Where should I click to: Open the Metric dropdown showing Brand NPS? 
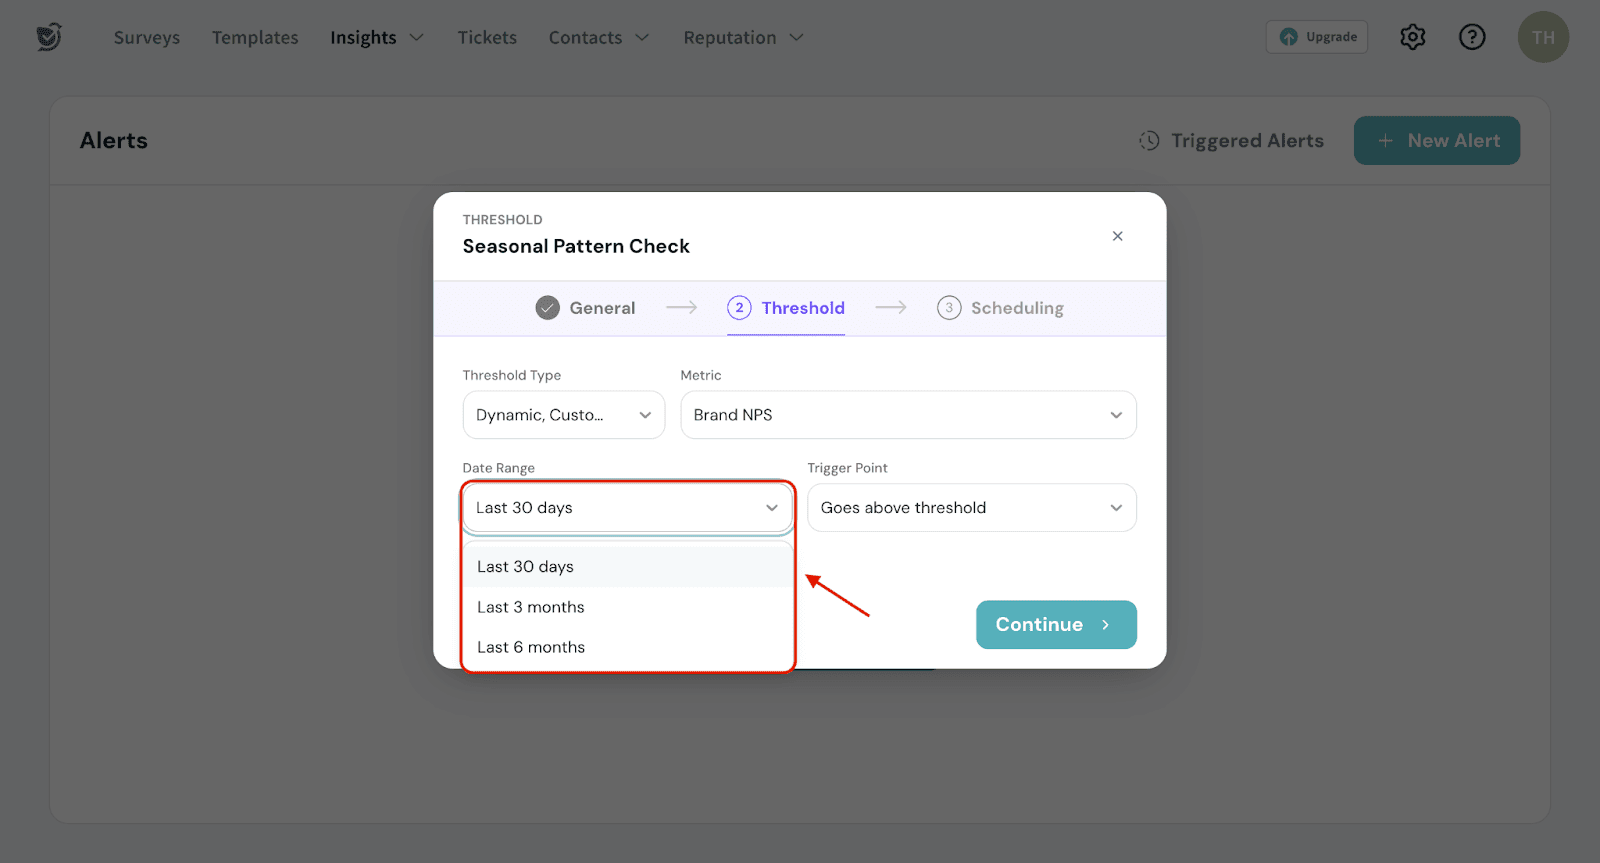pos(907,415)
